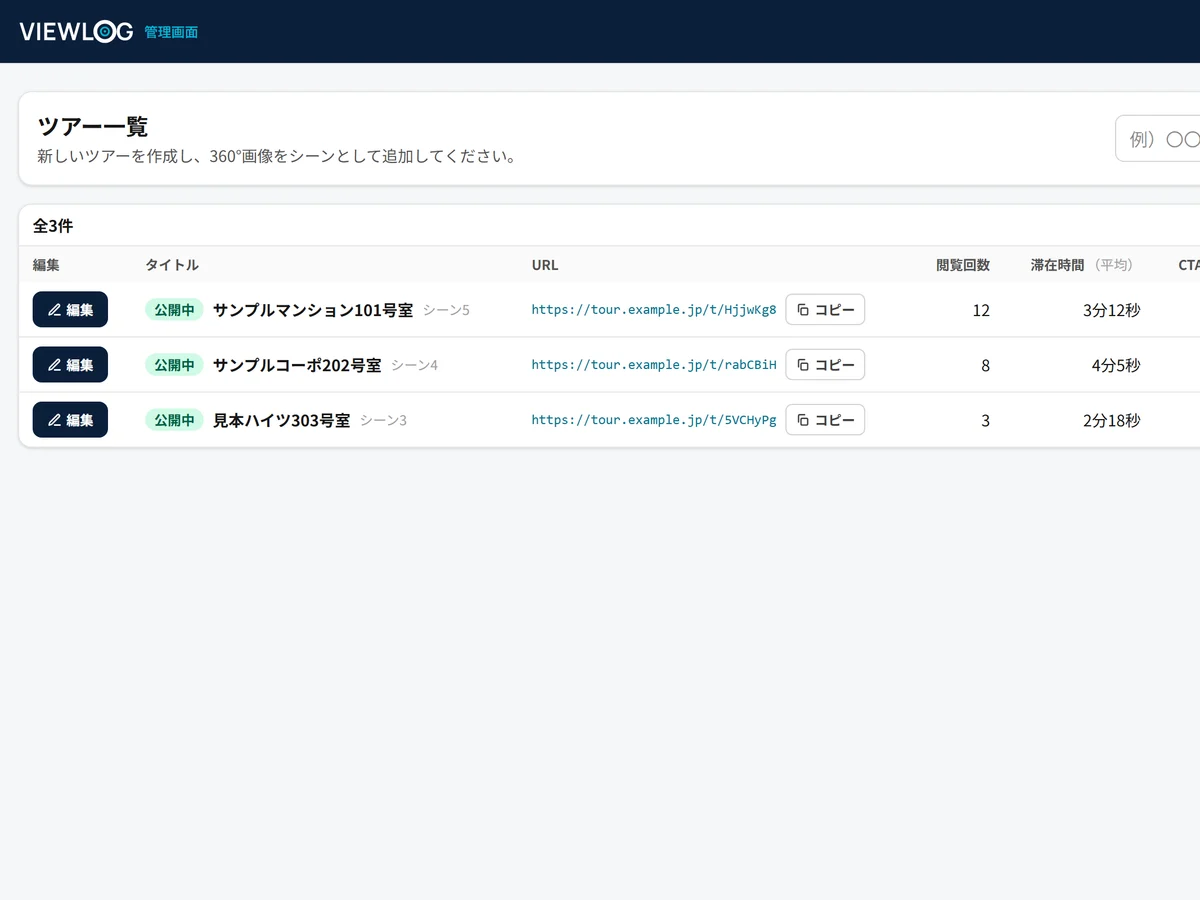Edit 見本ハイツ303号室 tour
Screen dimensions: 1200x900
tap(70, 420)
